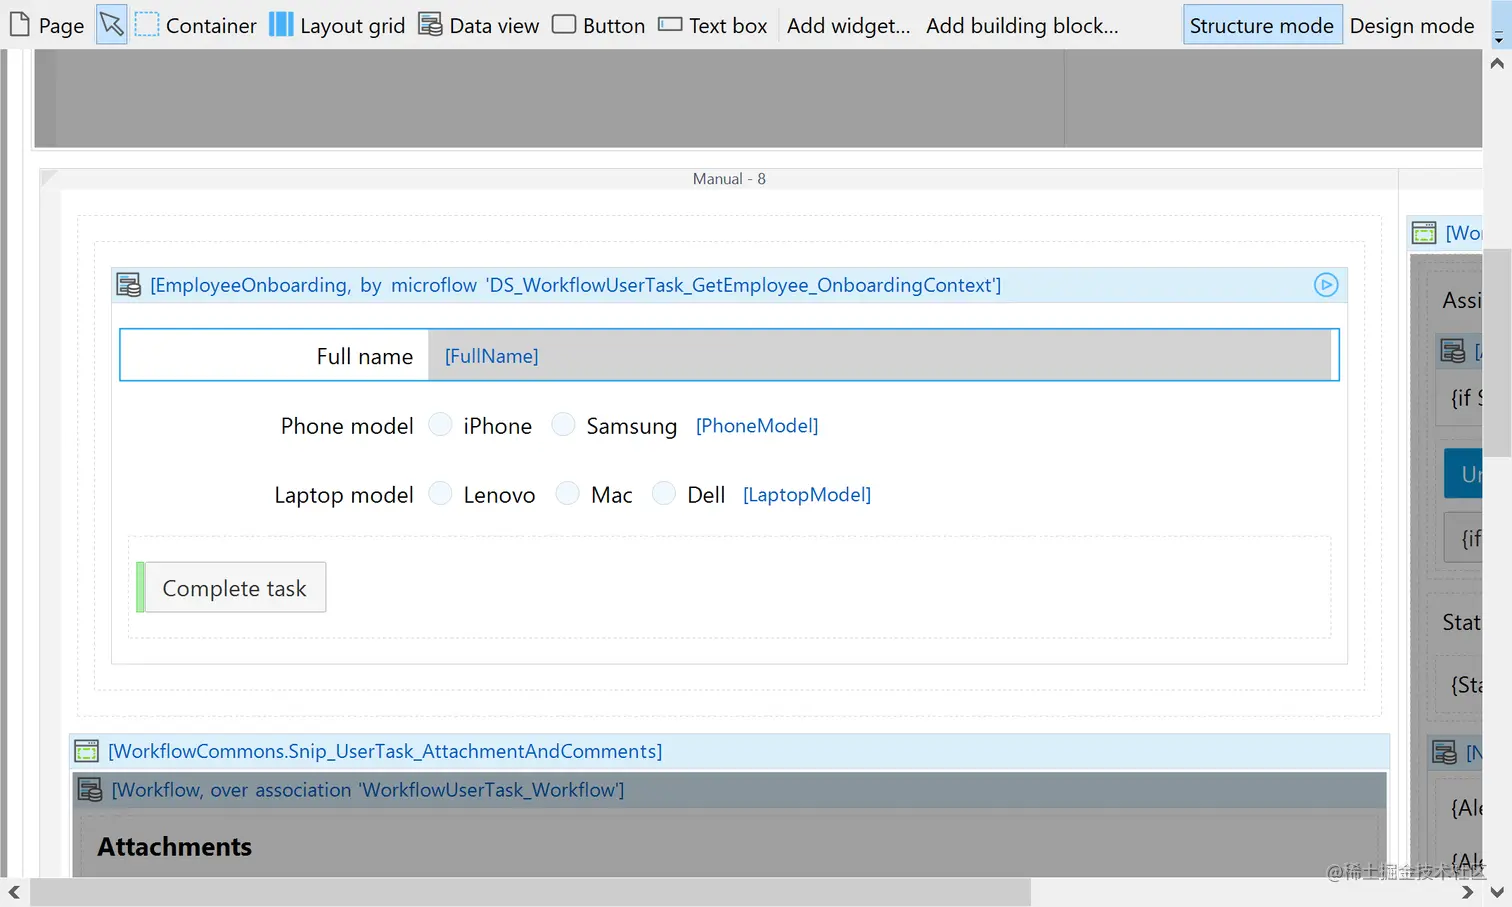The image size is (1512, 907).
Task: Click the Workflow association data view icon
Action: (x=90, y=790)
